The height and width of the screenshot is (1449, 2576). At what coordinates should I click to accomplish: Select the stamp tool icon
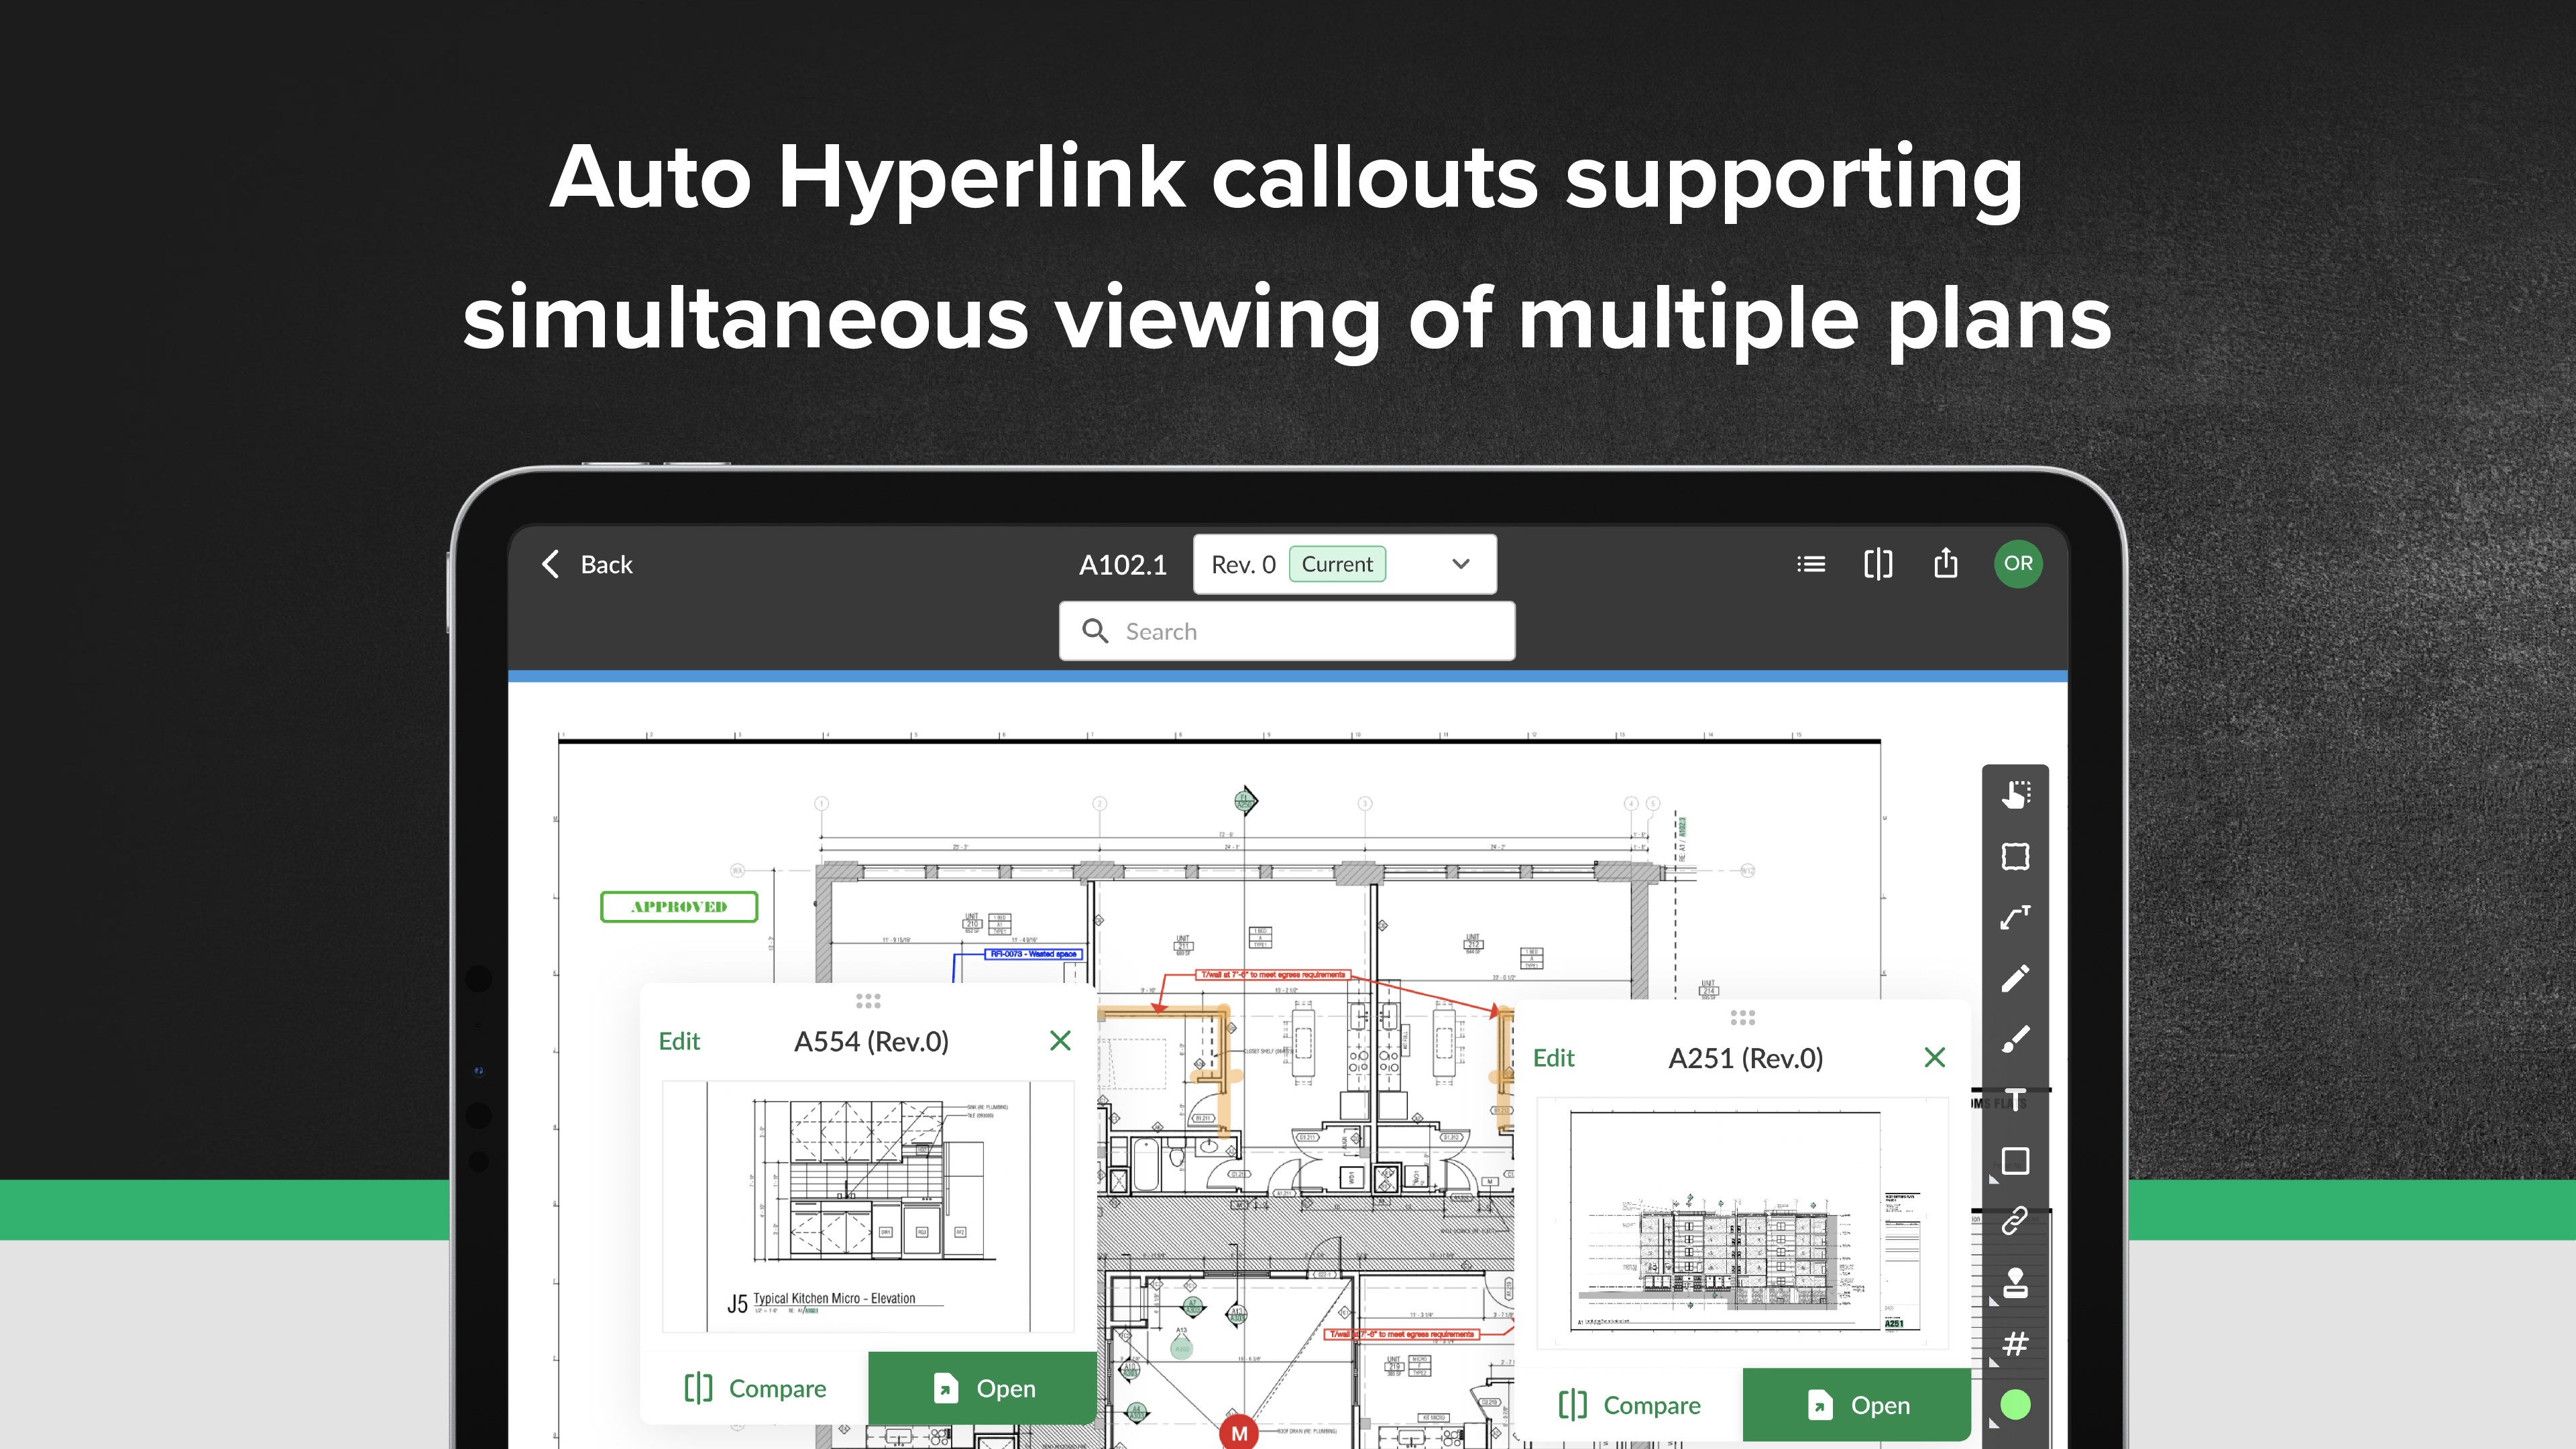pos(2015,1282)
